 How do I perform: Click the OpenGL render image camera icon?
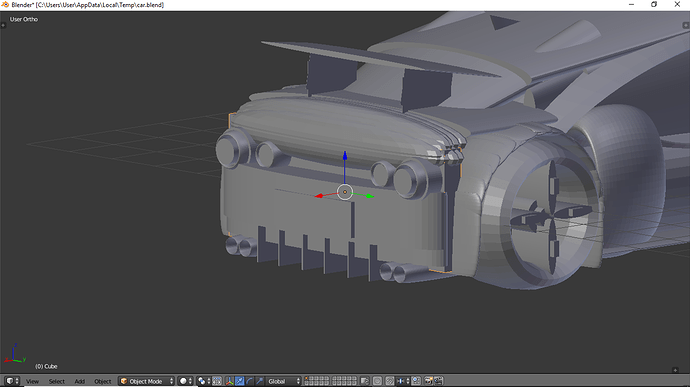429,381
